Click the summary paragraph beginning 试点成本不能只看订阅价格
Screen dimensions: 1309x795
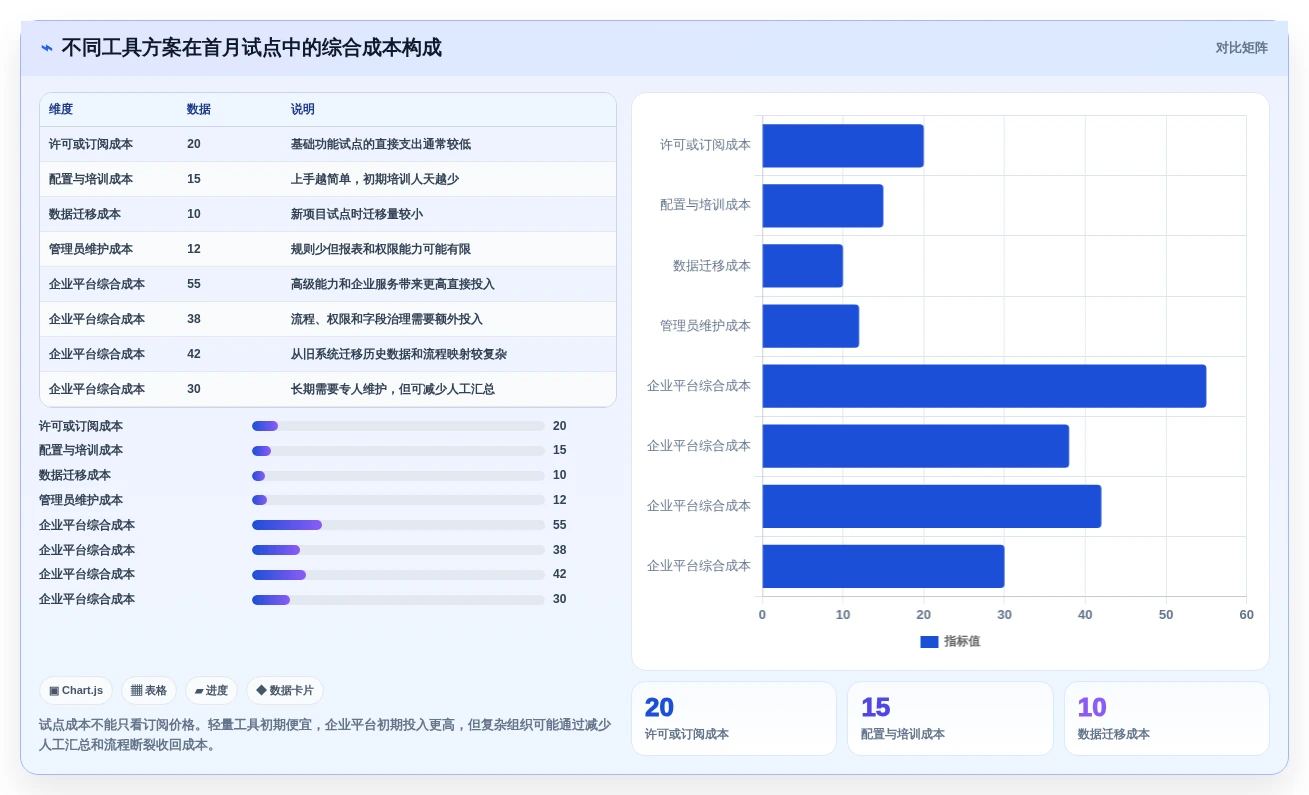pos(325,735)
